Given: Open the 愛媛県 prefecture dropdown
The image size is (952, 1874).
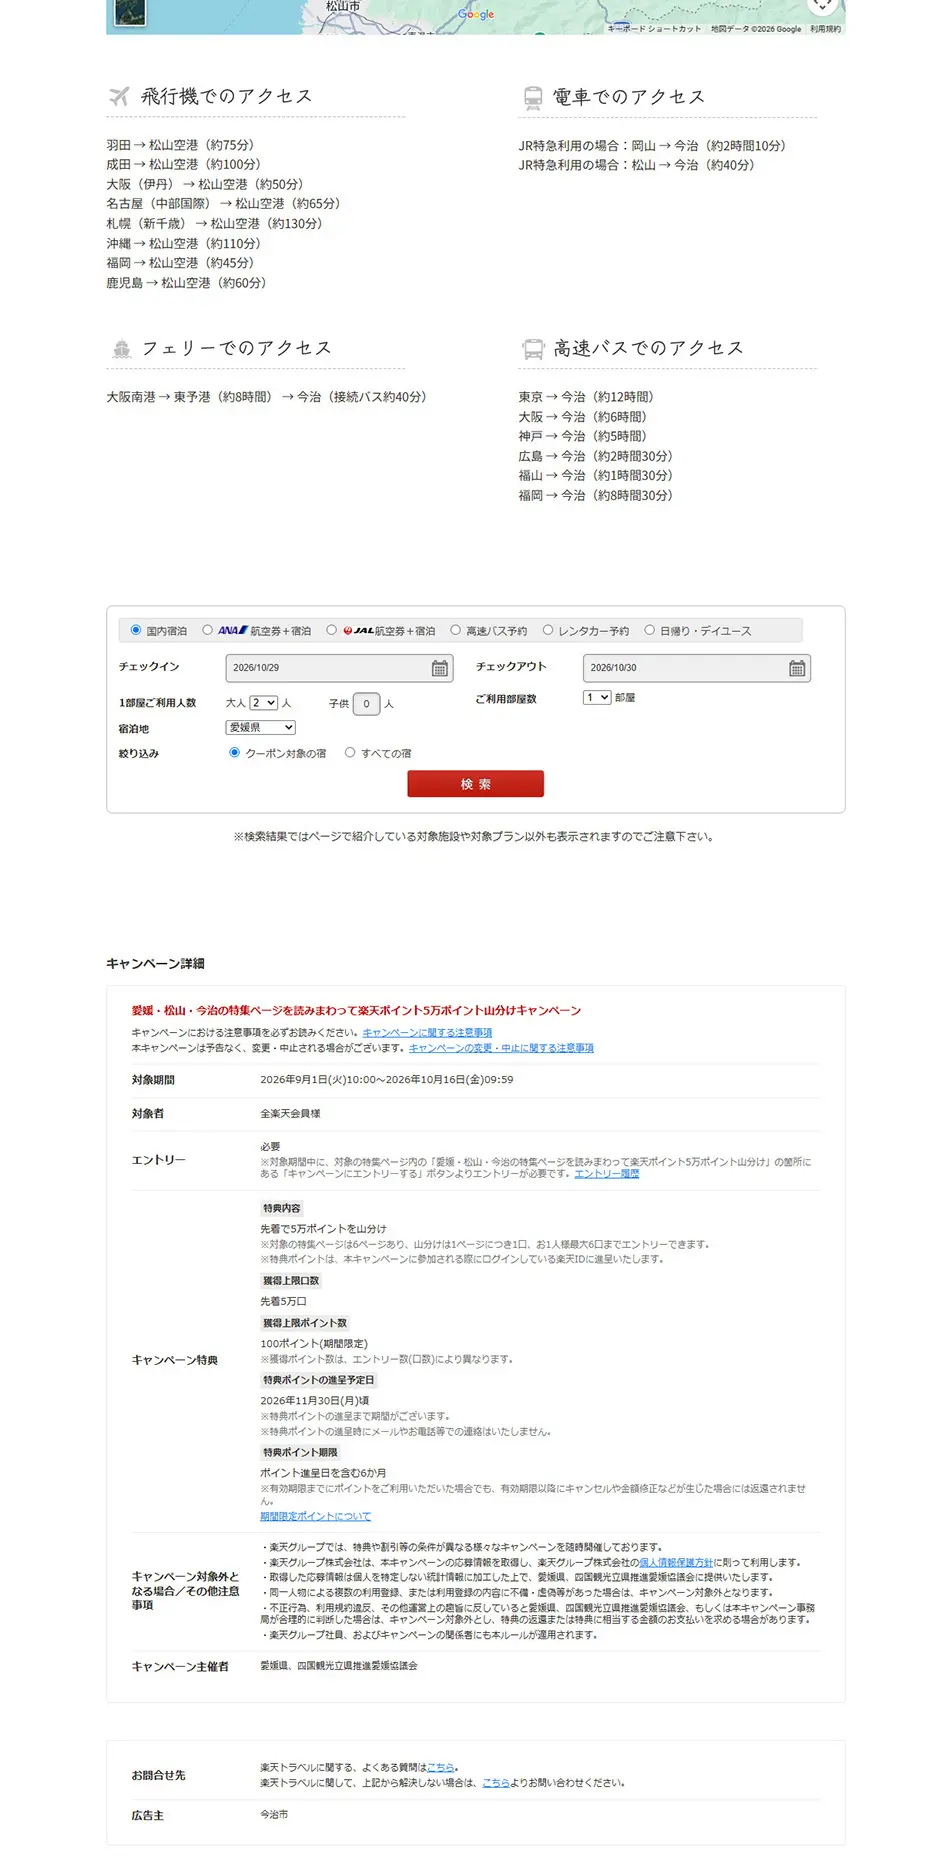Looking at the screenshot, I should tap(260, 728).
